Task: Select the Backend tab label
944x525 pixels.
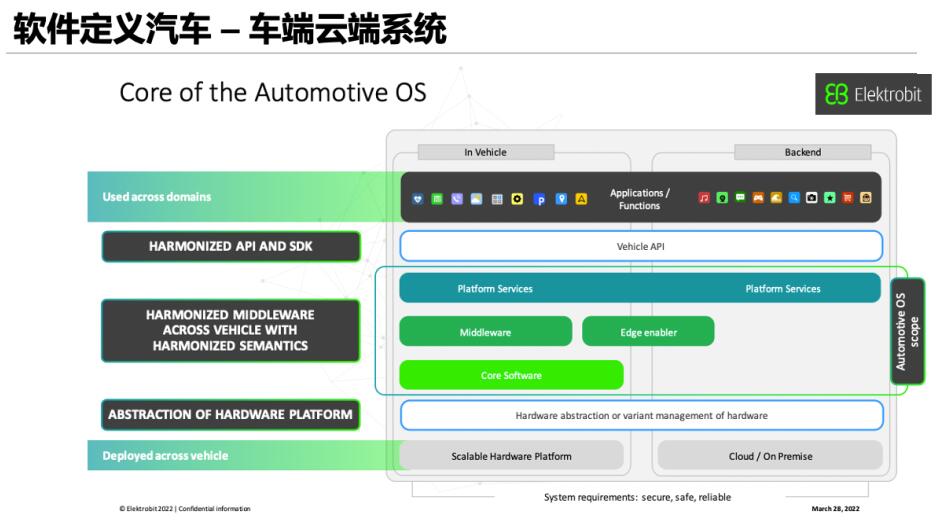Action: (x=802, y=152)
